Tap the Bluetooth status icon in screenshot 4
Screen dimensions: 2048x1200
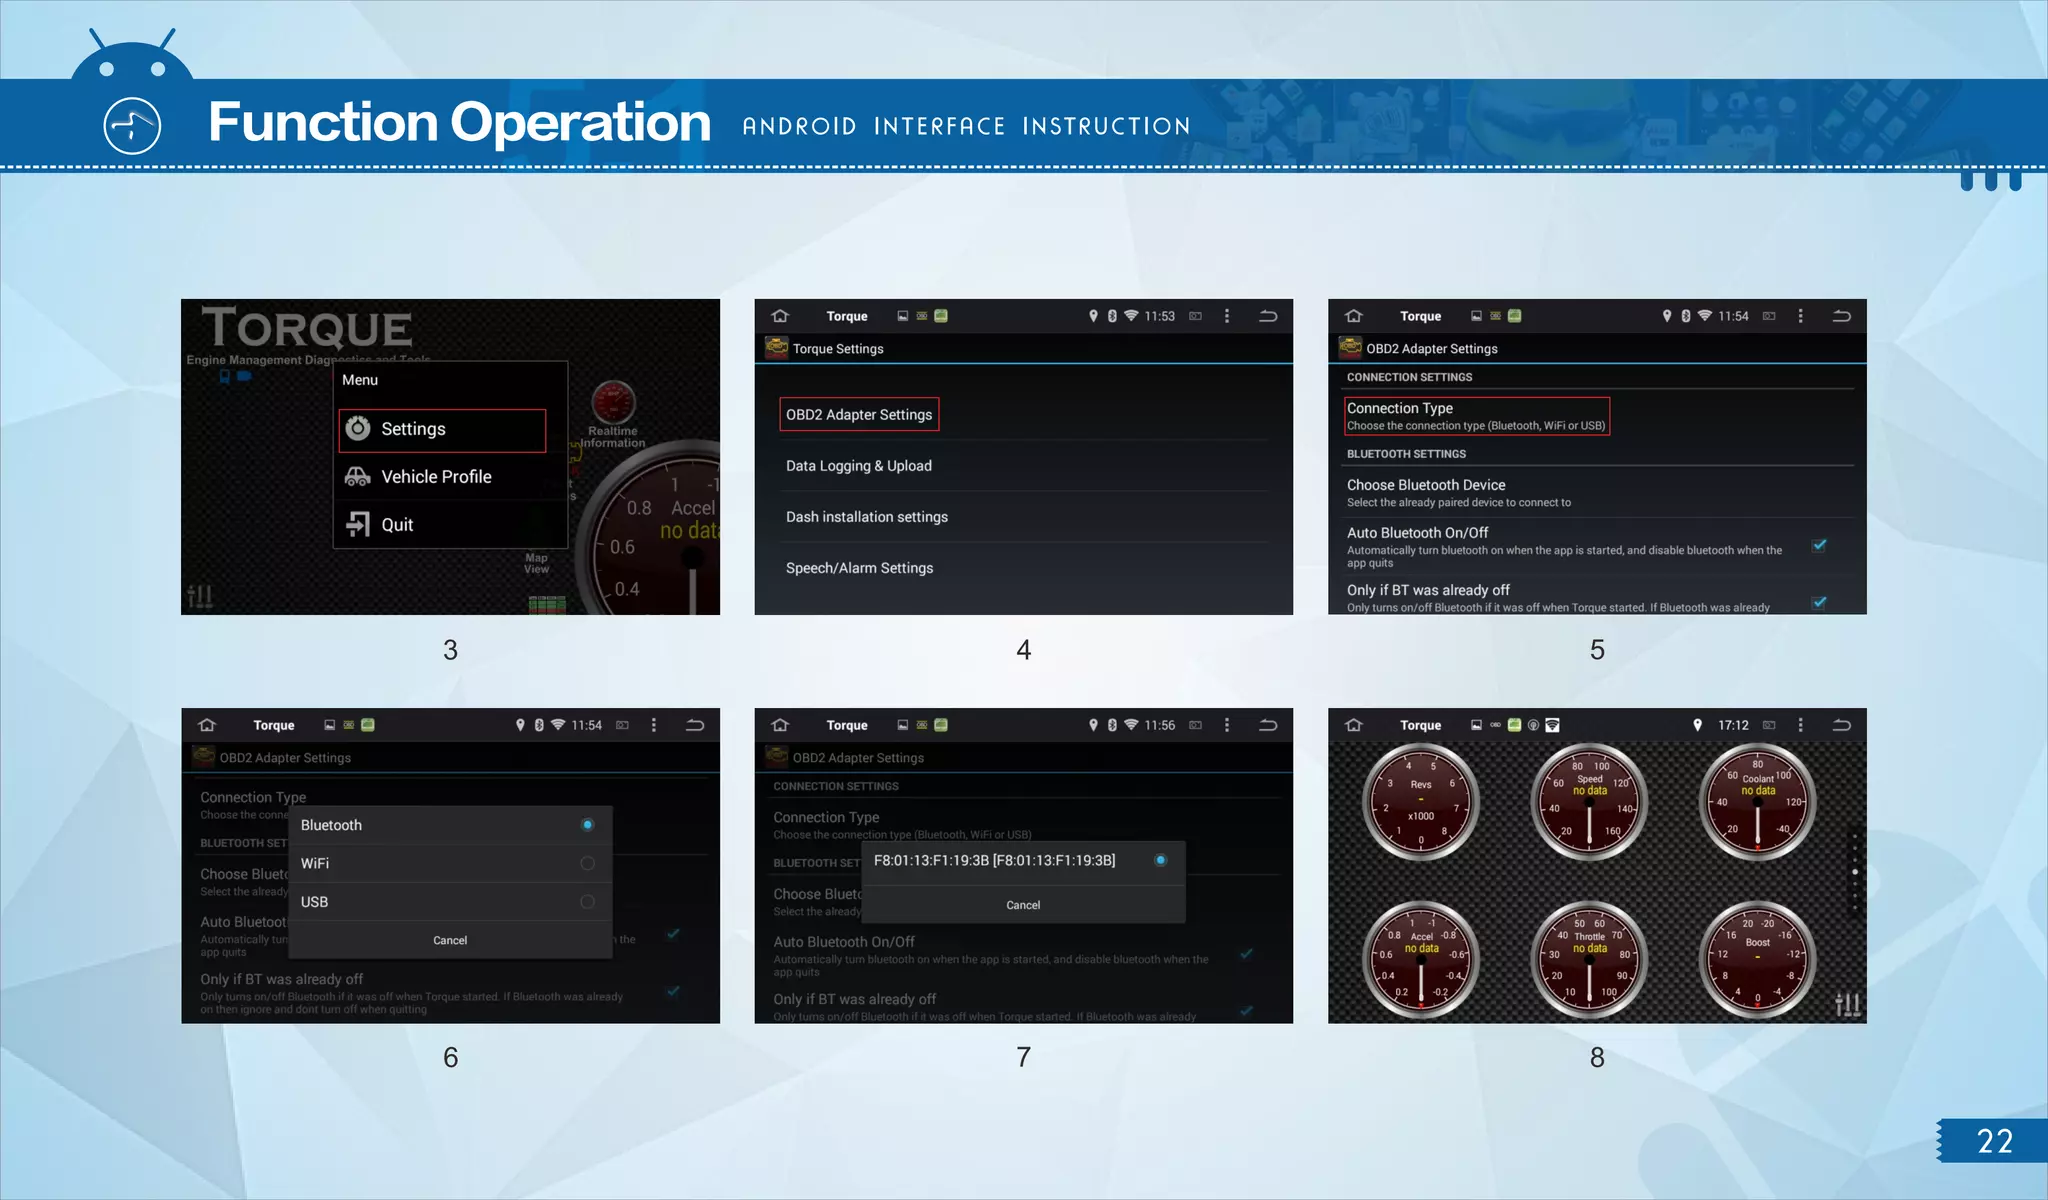[x=1112, y=316]
